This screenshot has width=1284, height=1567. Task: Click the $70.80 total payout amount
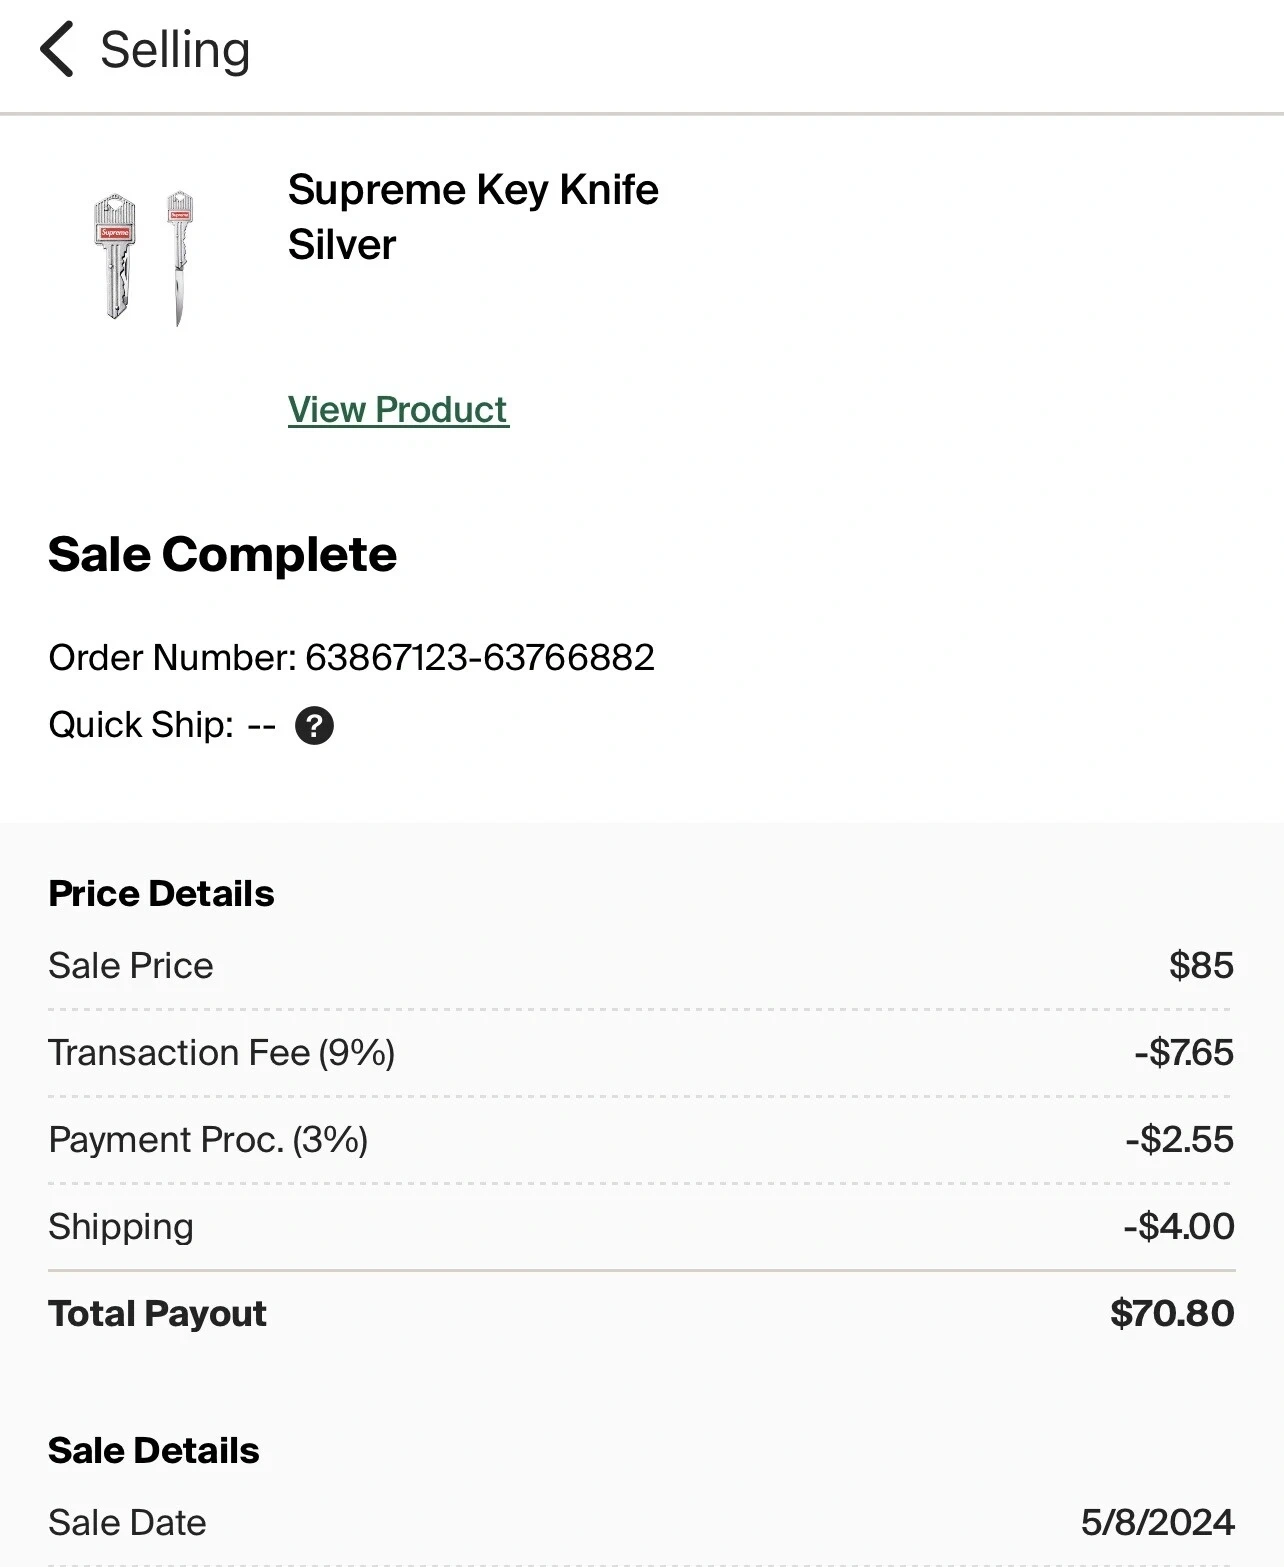pos(1172,1313)
